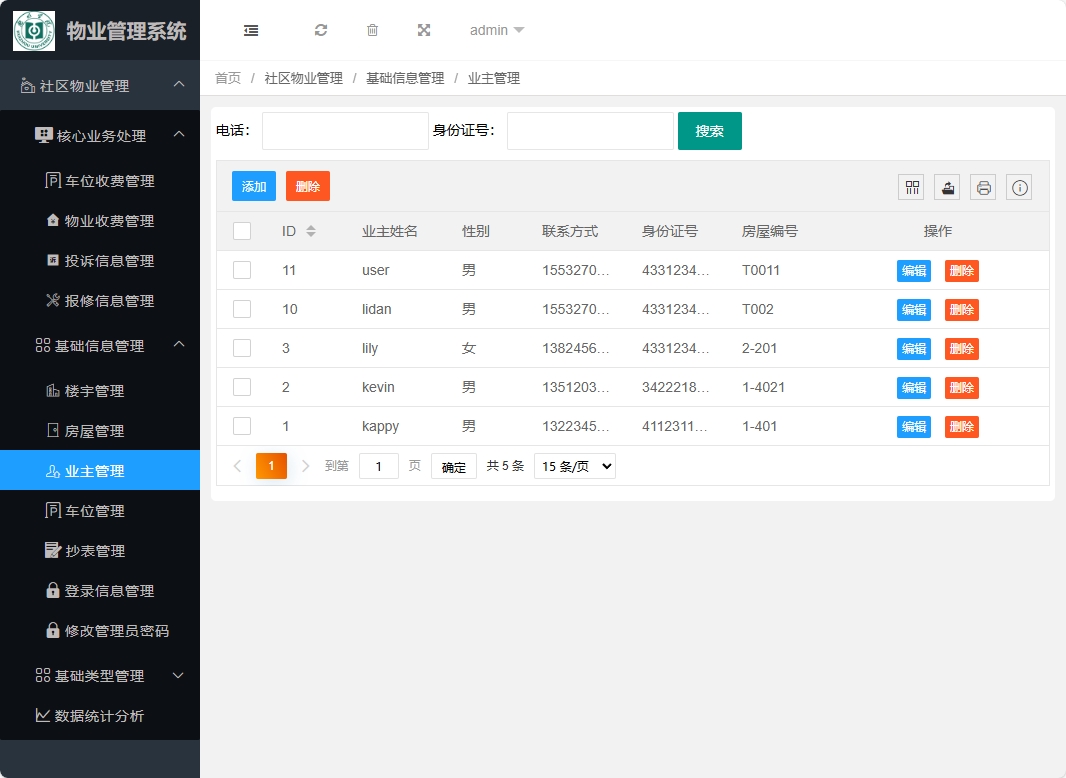
Task: Check the row for owner kappy
Action: coord(241,426)
